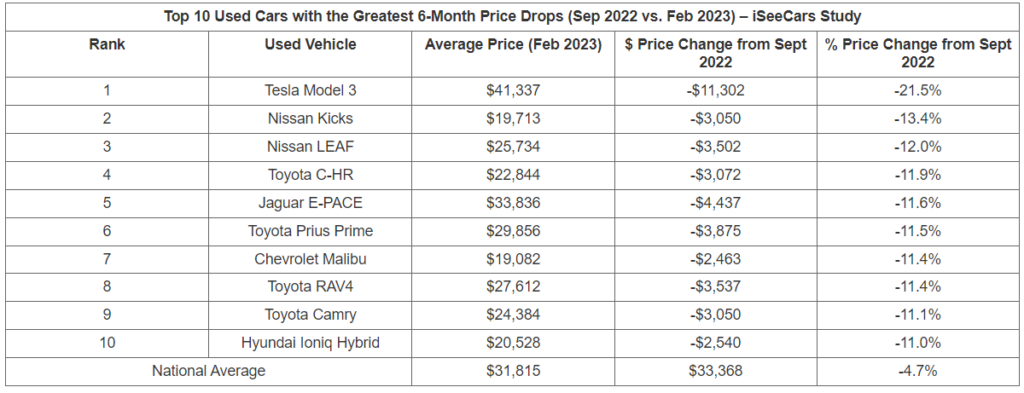Click the Hyundai Ioniq Hybrid entry

tap(310, 342)
